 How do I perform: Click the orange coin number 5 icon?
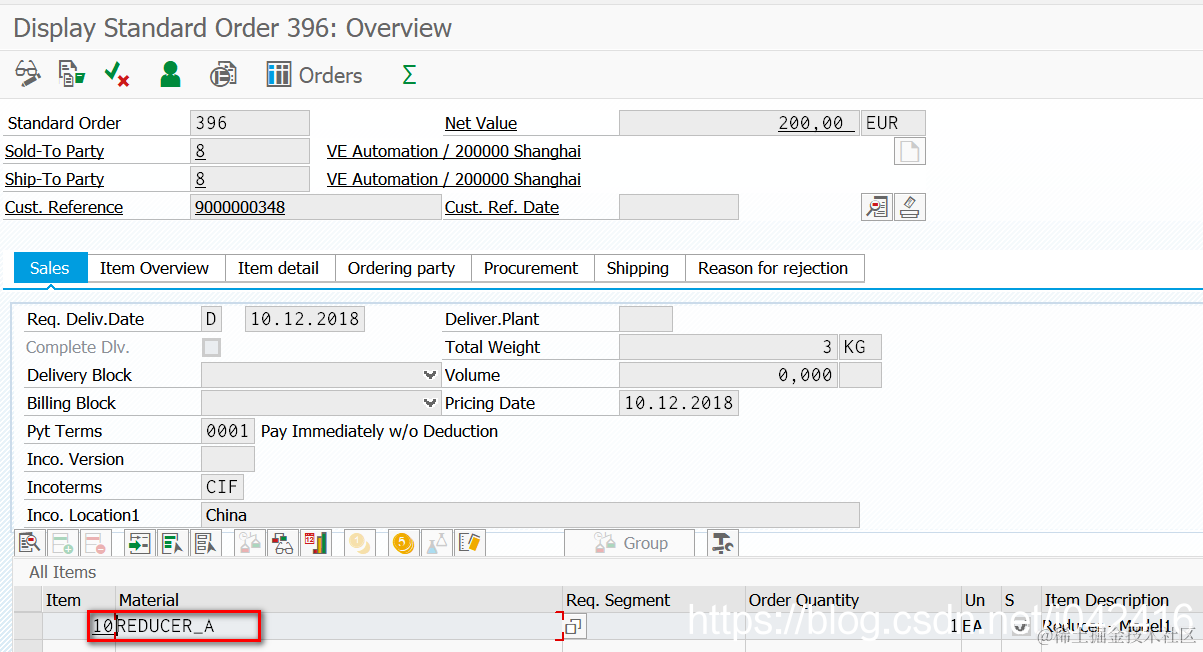tap(403, 543)
